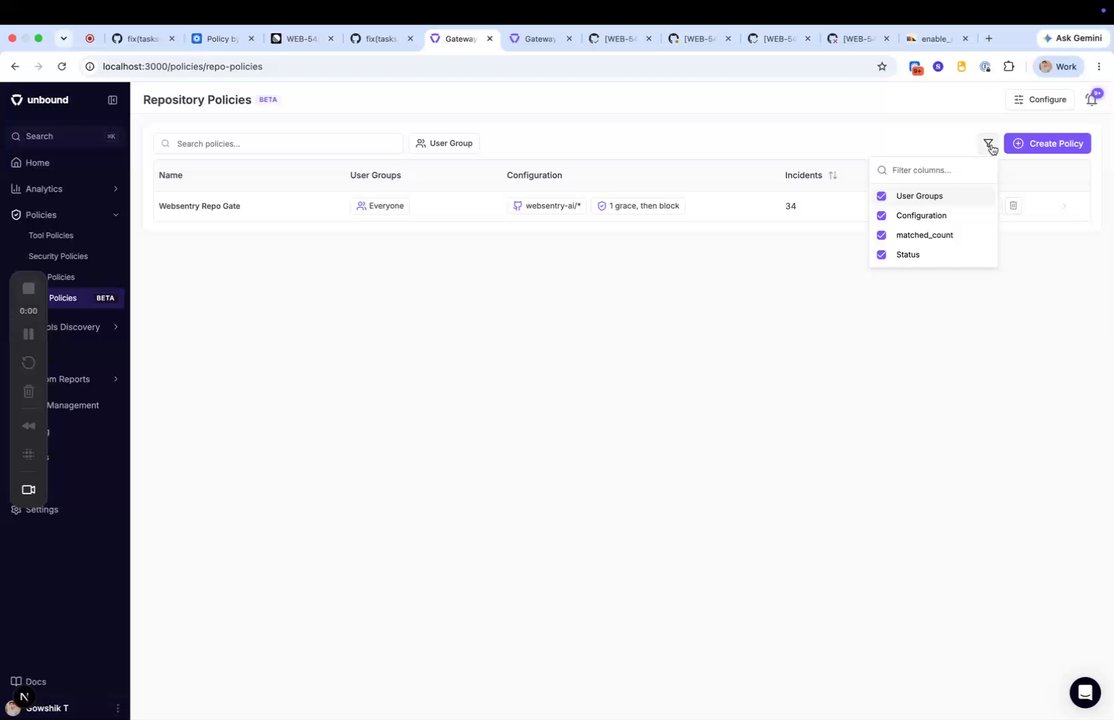Delete the Websentry Repo Gate policy
The image size is (1114, 720).
point(1014,206)
